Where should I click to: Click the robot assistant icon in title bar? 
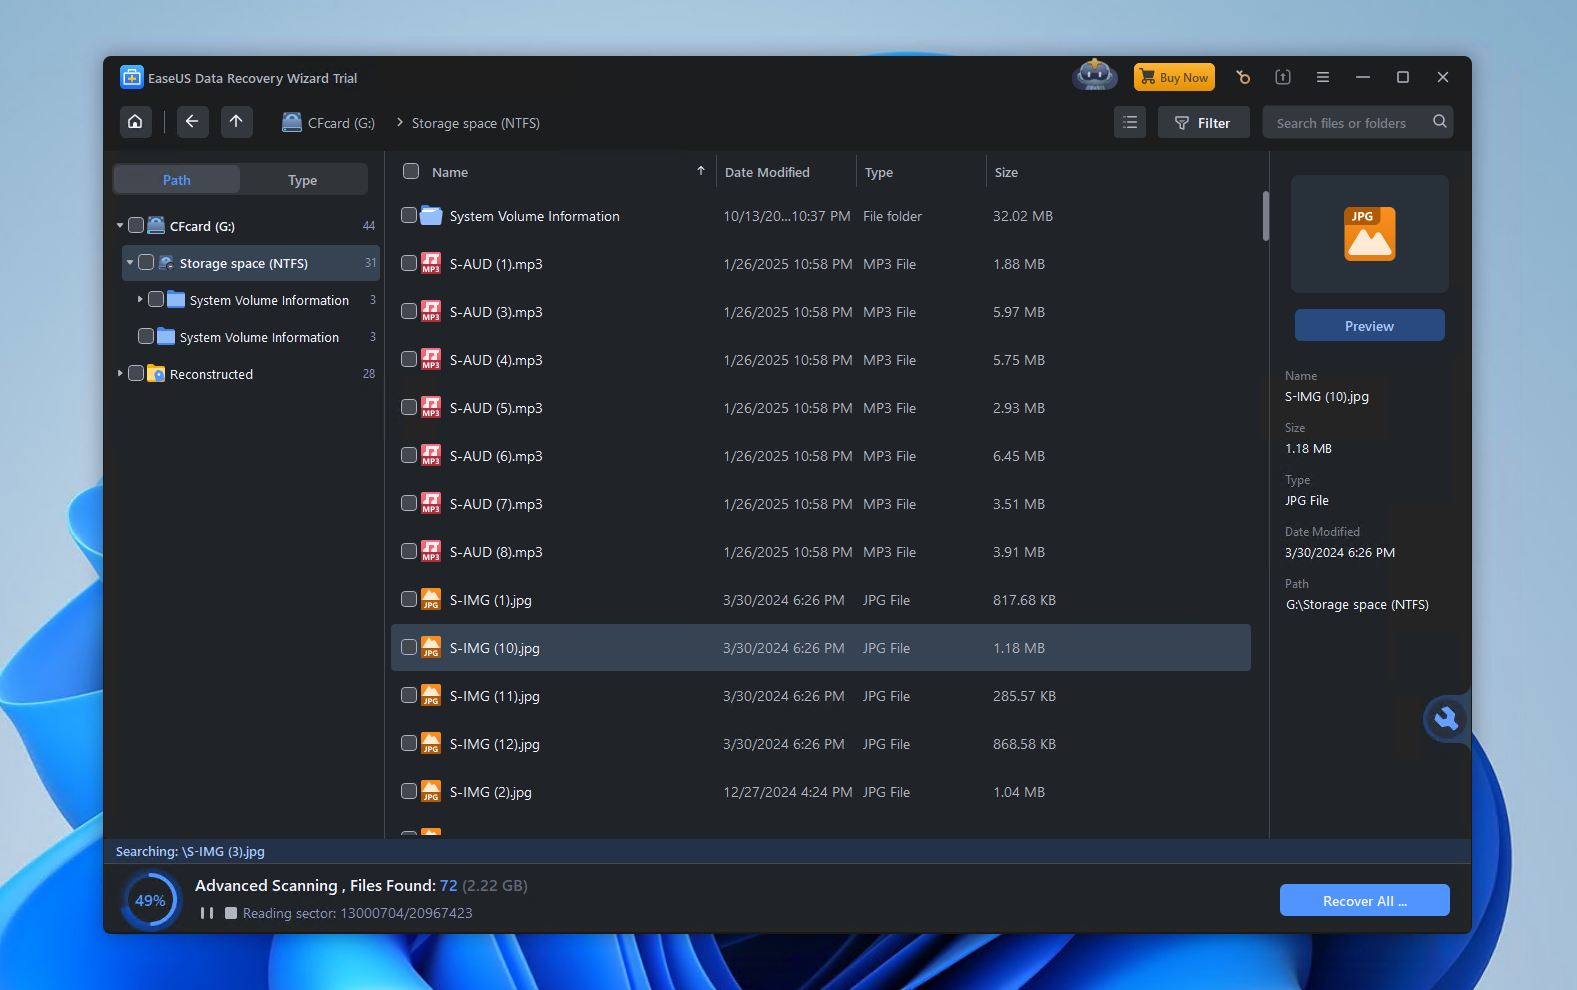[1094, 76]
